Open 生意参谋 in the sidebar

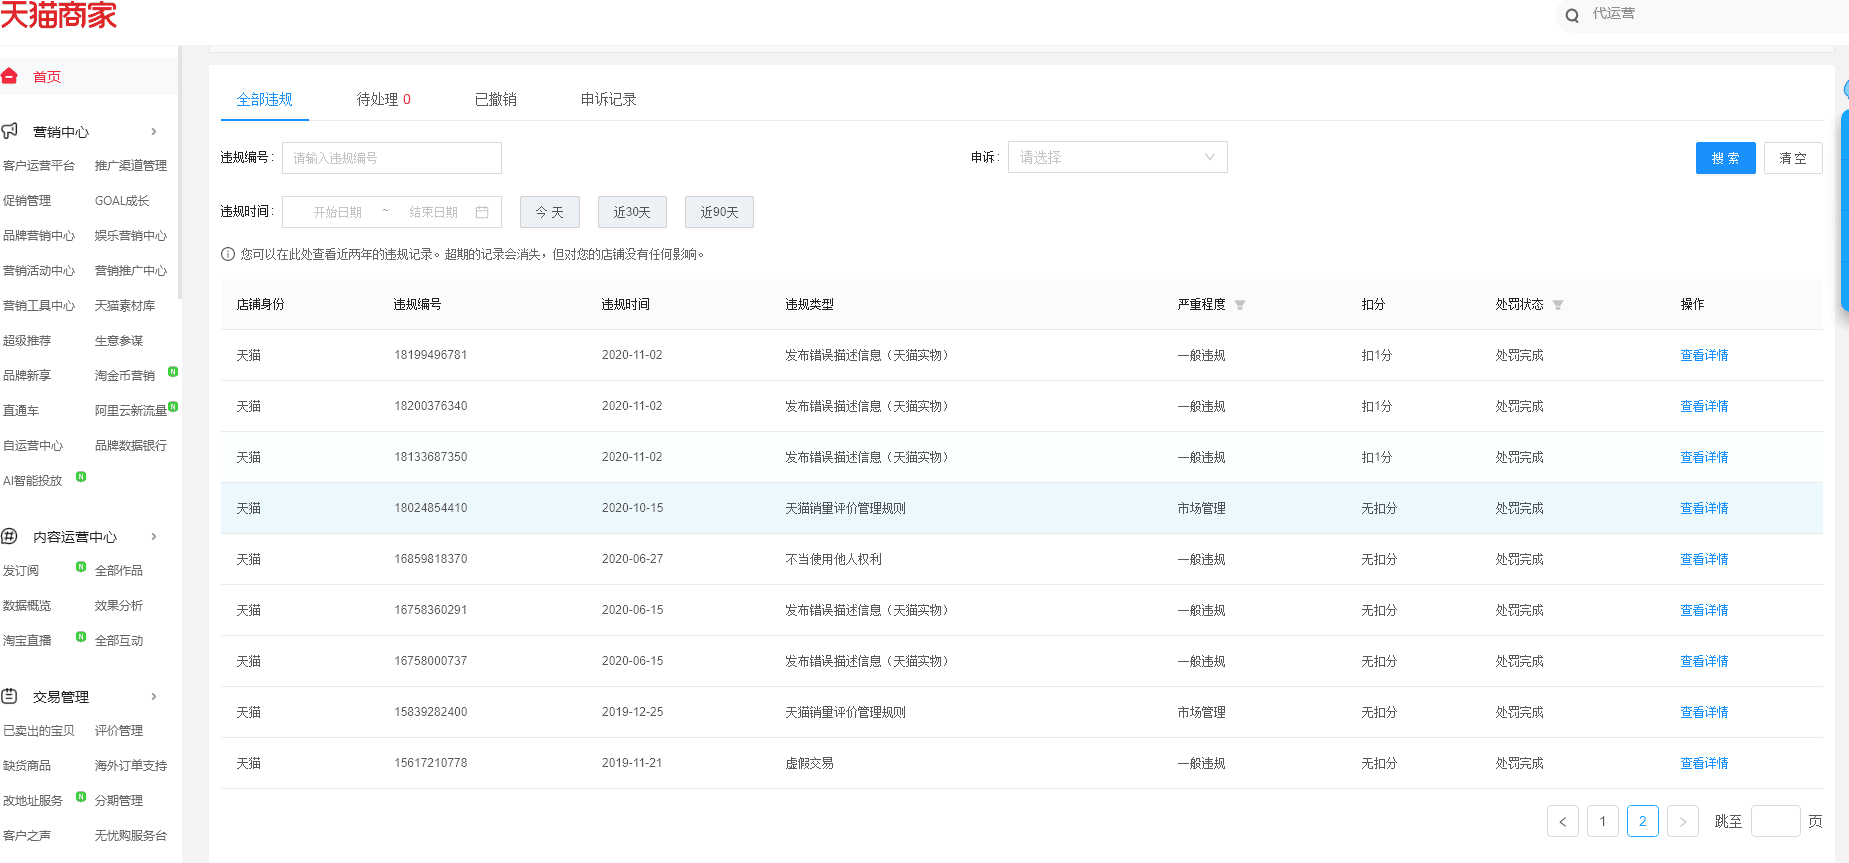[119, 340]
